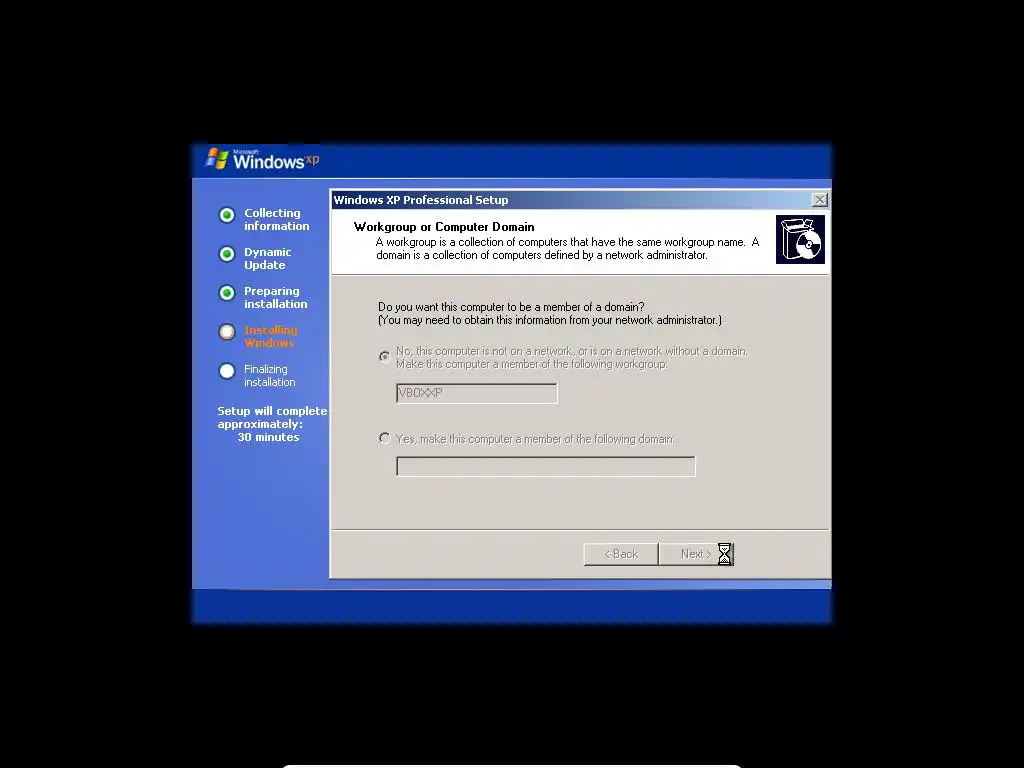Click the setup box and CD icon

[800, 240]
